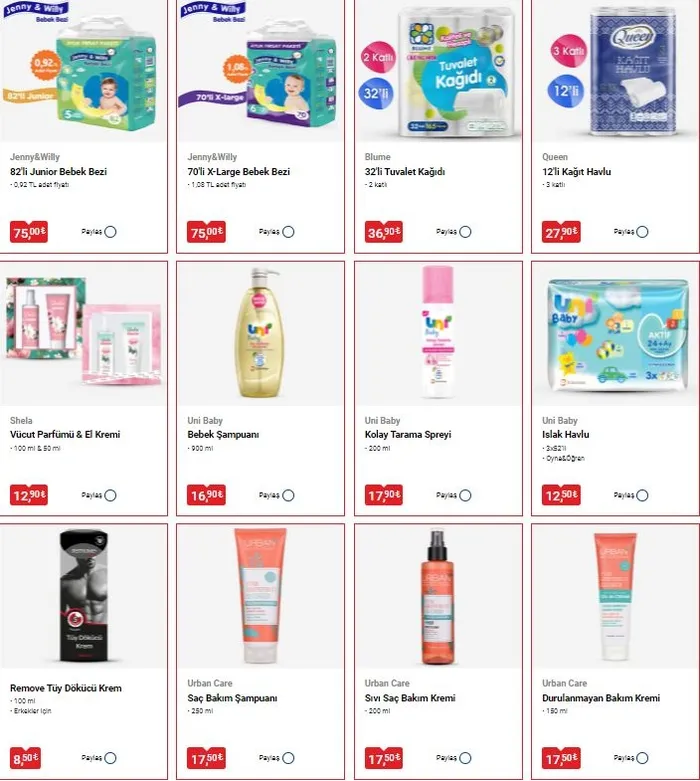This screenshot has height=781, width=700.
Task: Open the Uni Baby shampoo bottle image
Action: tap(260, 333)
